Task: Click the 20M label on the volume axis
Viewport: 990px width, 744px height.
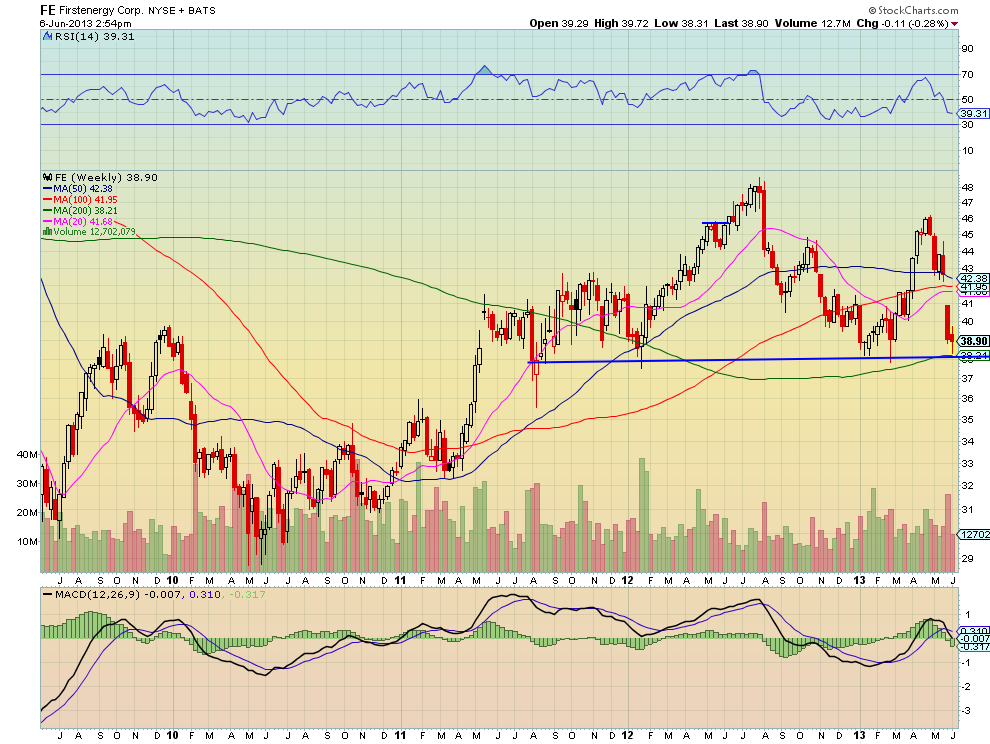Action: pyautogui.click(x=27, y=512)
